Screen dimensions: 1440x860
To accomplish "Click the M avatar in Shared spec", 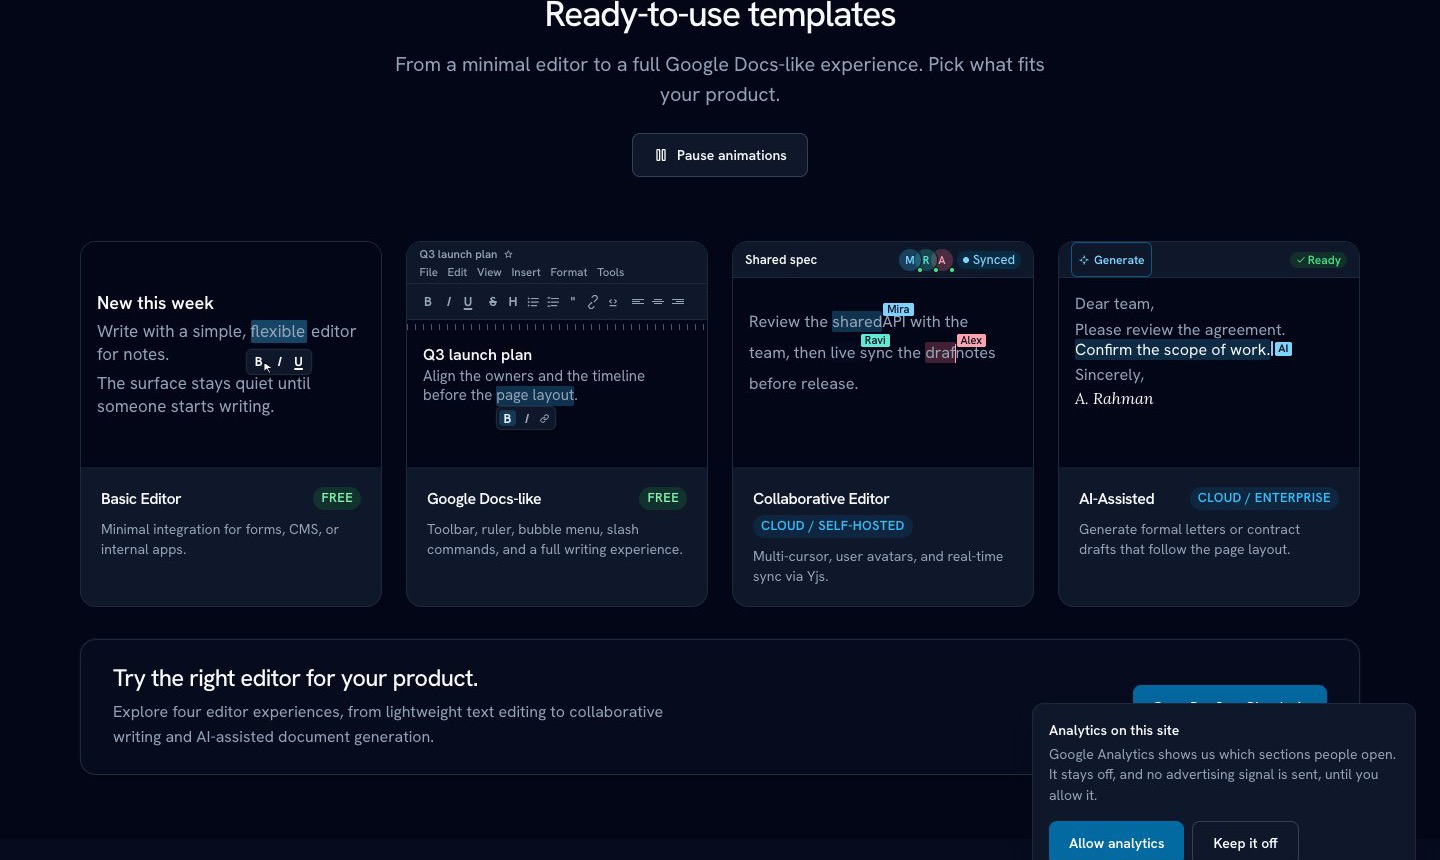I will (910, 260).
